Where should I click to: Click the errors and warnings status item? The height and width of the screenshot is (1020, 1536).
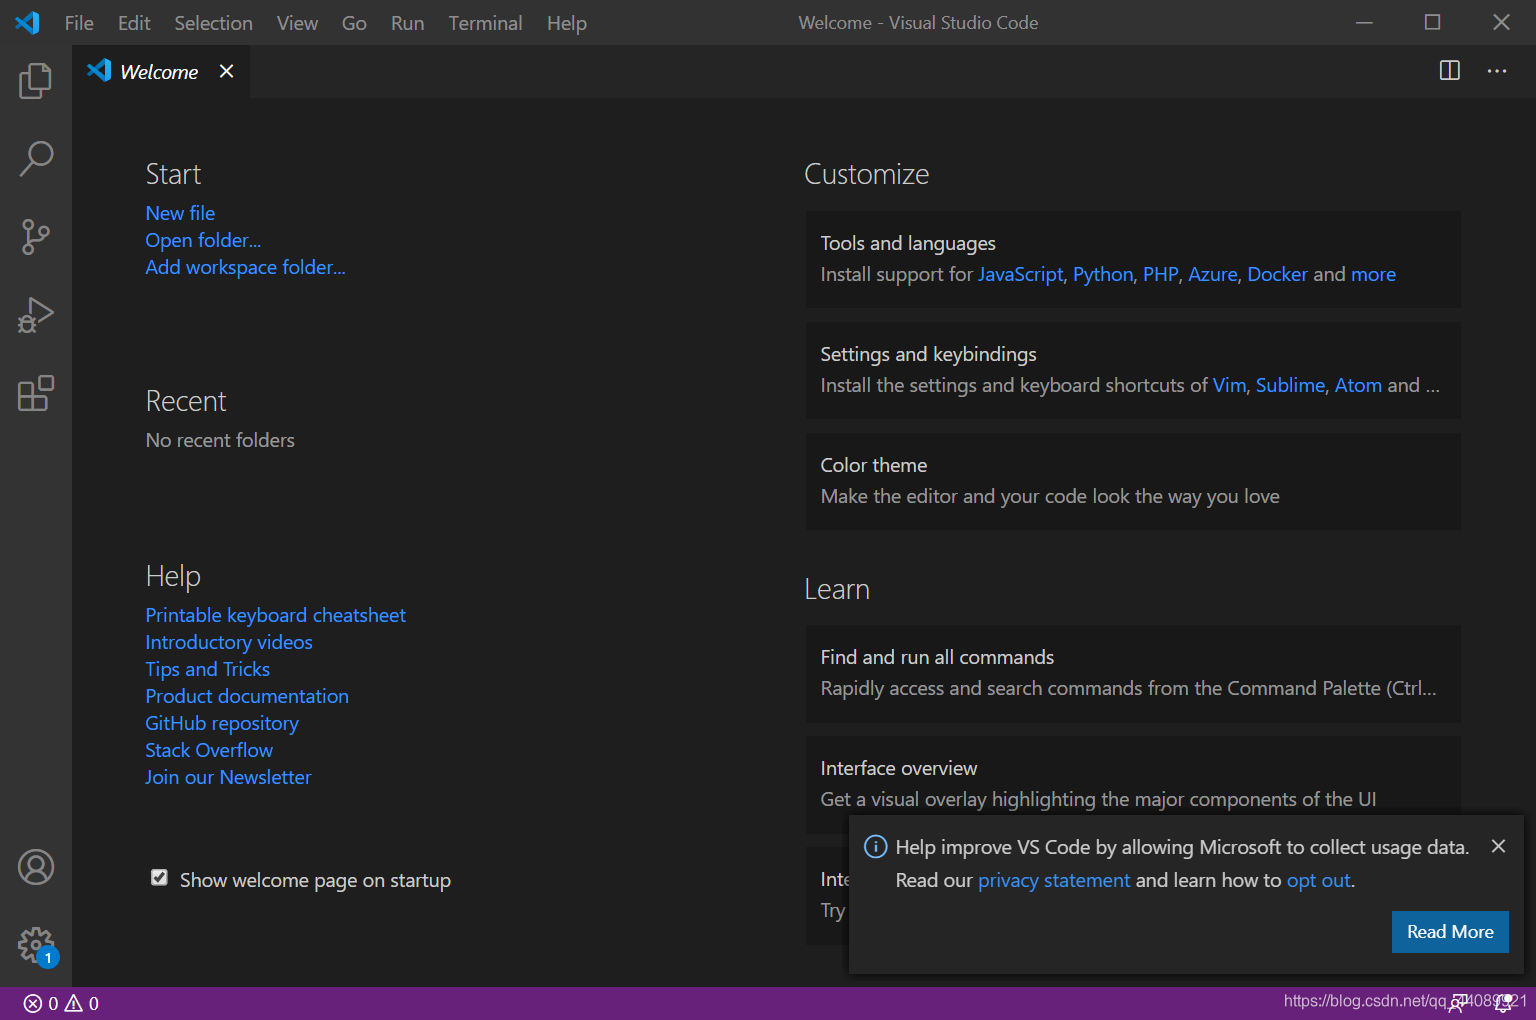(61, 1003)
